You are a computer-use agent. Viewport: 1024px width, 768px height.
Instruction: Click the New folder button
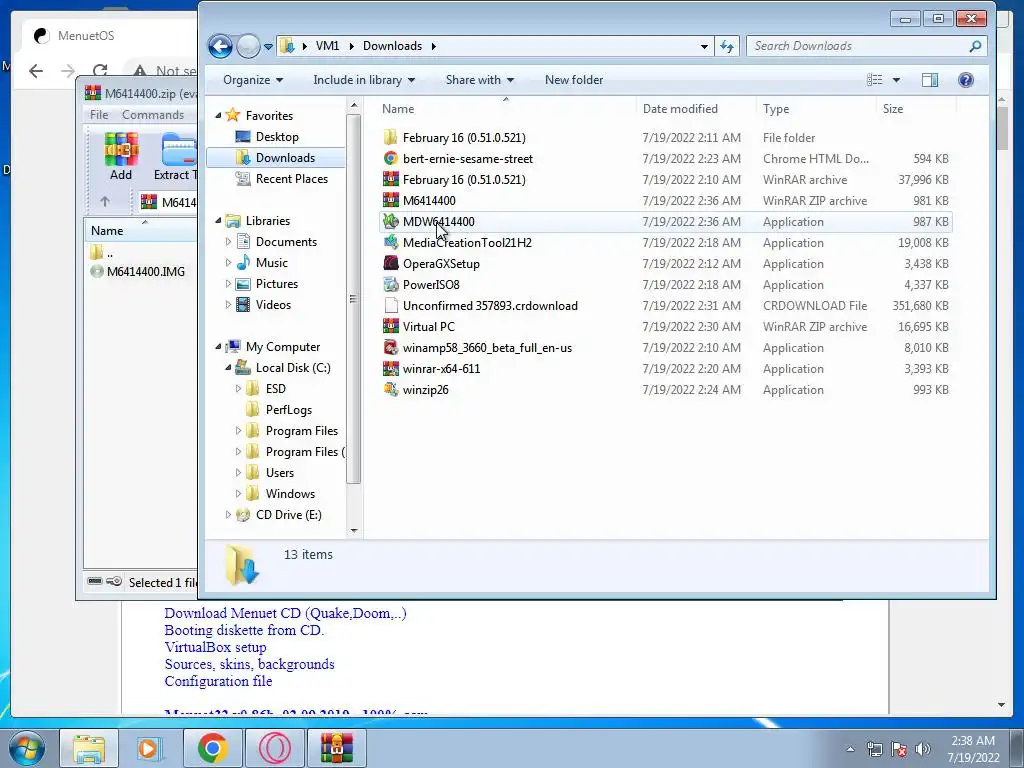coord(574,80)
